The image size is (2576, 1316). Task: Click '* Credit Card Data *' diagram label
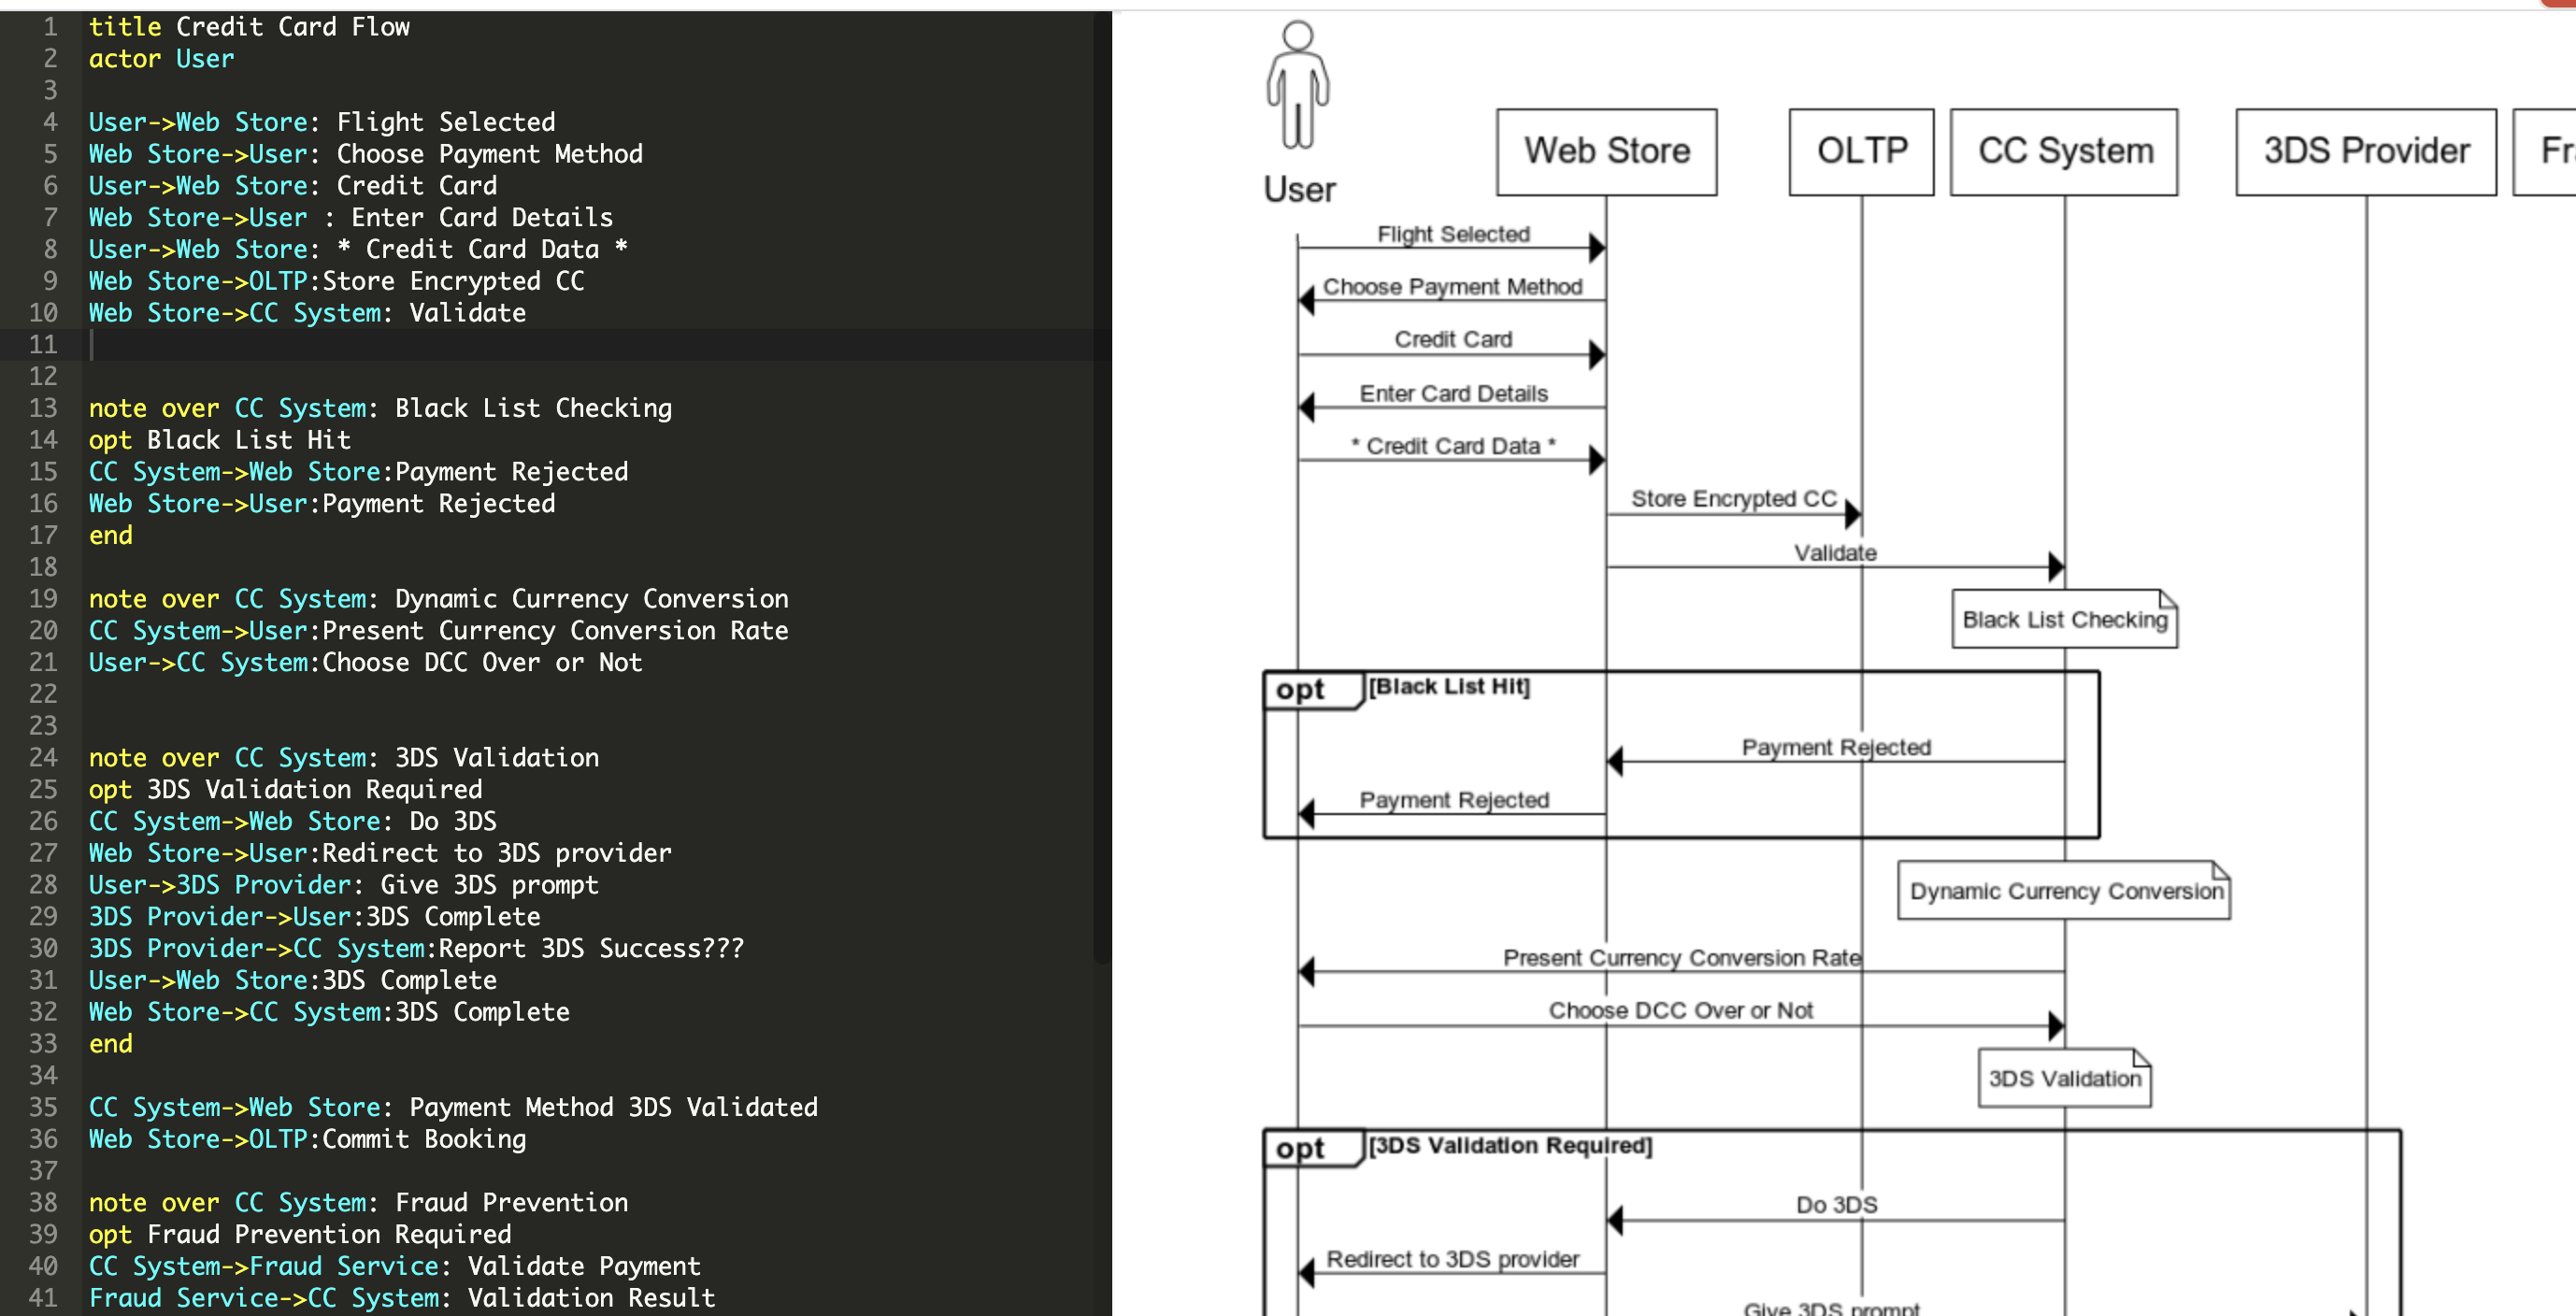[x=1453, y=446]
